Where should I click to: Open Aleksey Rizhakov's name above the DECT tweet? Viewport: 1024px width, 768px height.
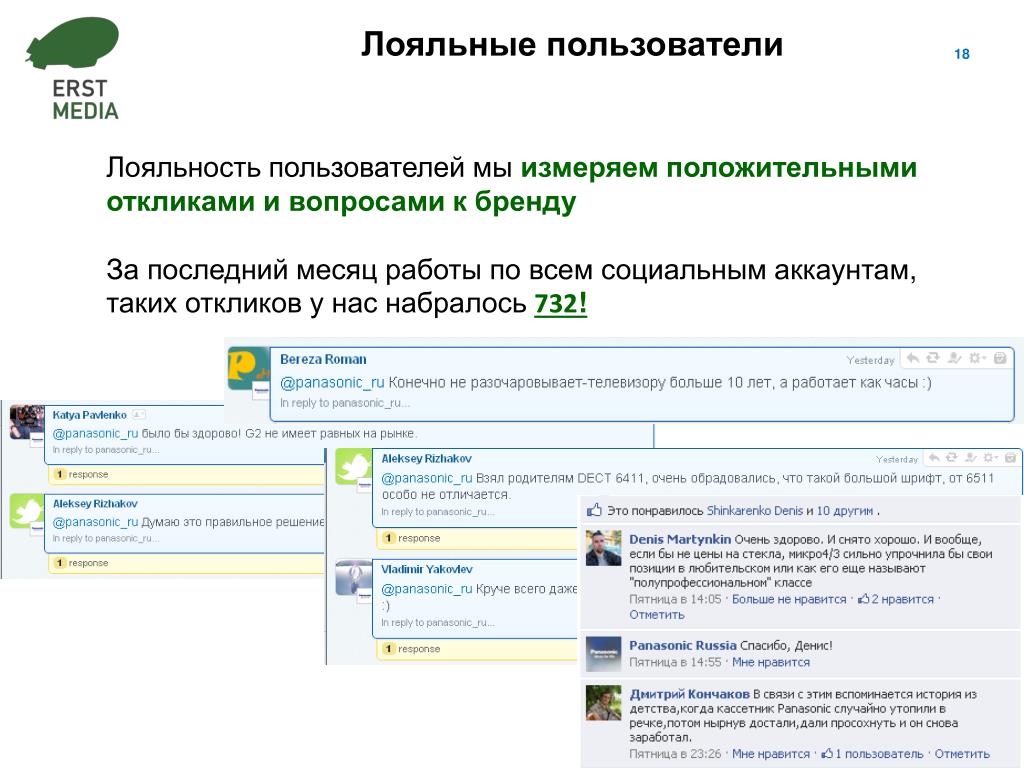click(426, 458)
